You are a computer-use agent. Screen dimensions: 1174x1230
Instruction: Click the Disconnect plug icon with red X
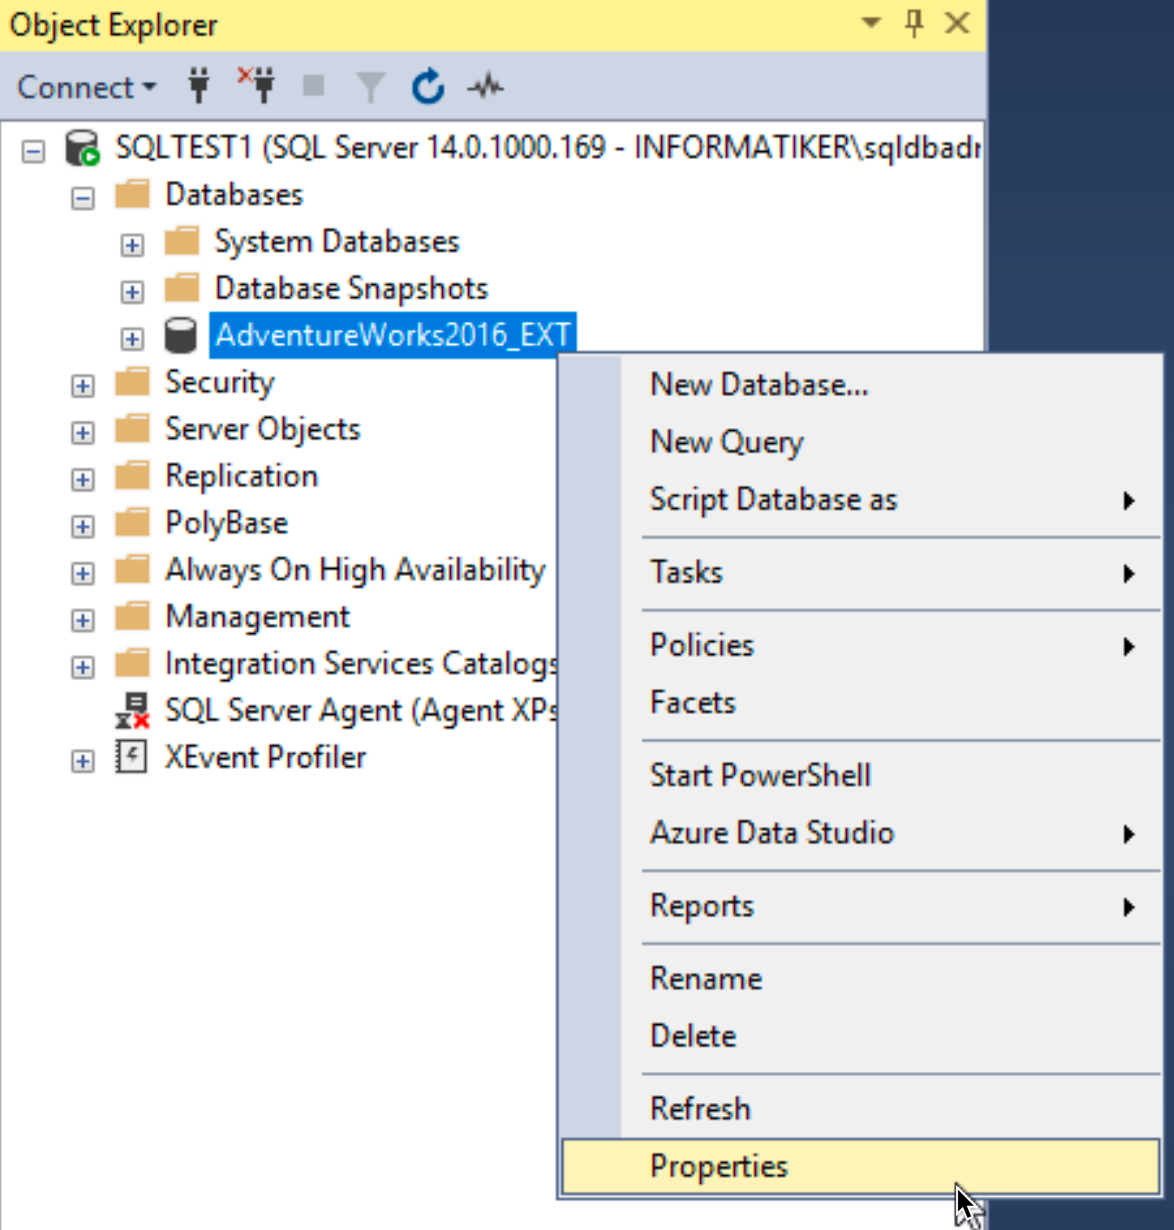(x=256, y=86)
